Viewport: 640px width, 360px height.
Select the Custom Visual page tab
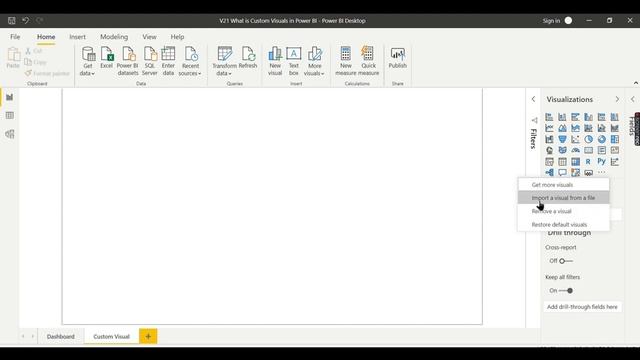point(111,337)
